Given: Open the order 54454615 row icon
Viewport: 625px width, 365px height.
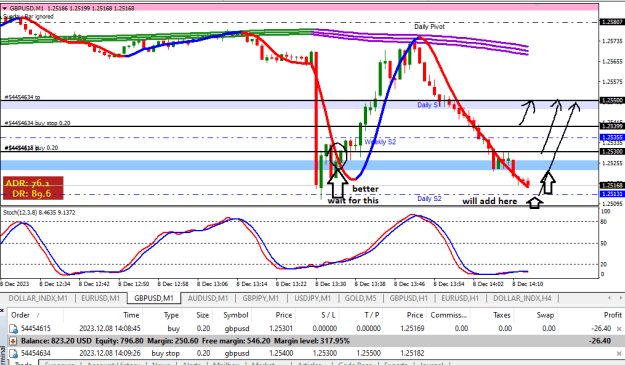Looking at the screenshot, I should tap(13, 329).
